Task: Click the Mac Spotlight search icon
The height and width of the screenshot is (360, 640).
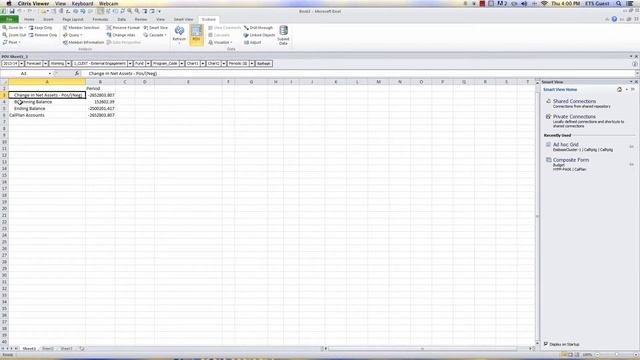Action: tap(619, 3)
